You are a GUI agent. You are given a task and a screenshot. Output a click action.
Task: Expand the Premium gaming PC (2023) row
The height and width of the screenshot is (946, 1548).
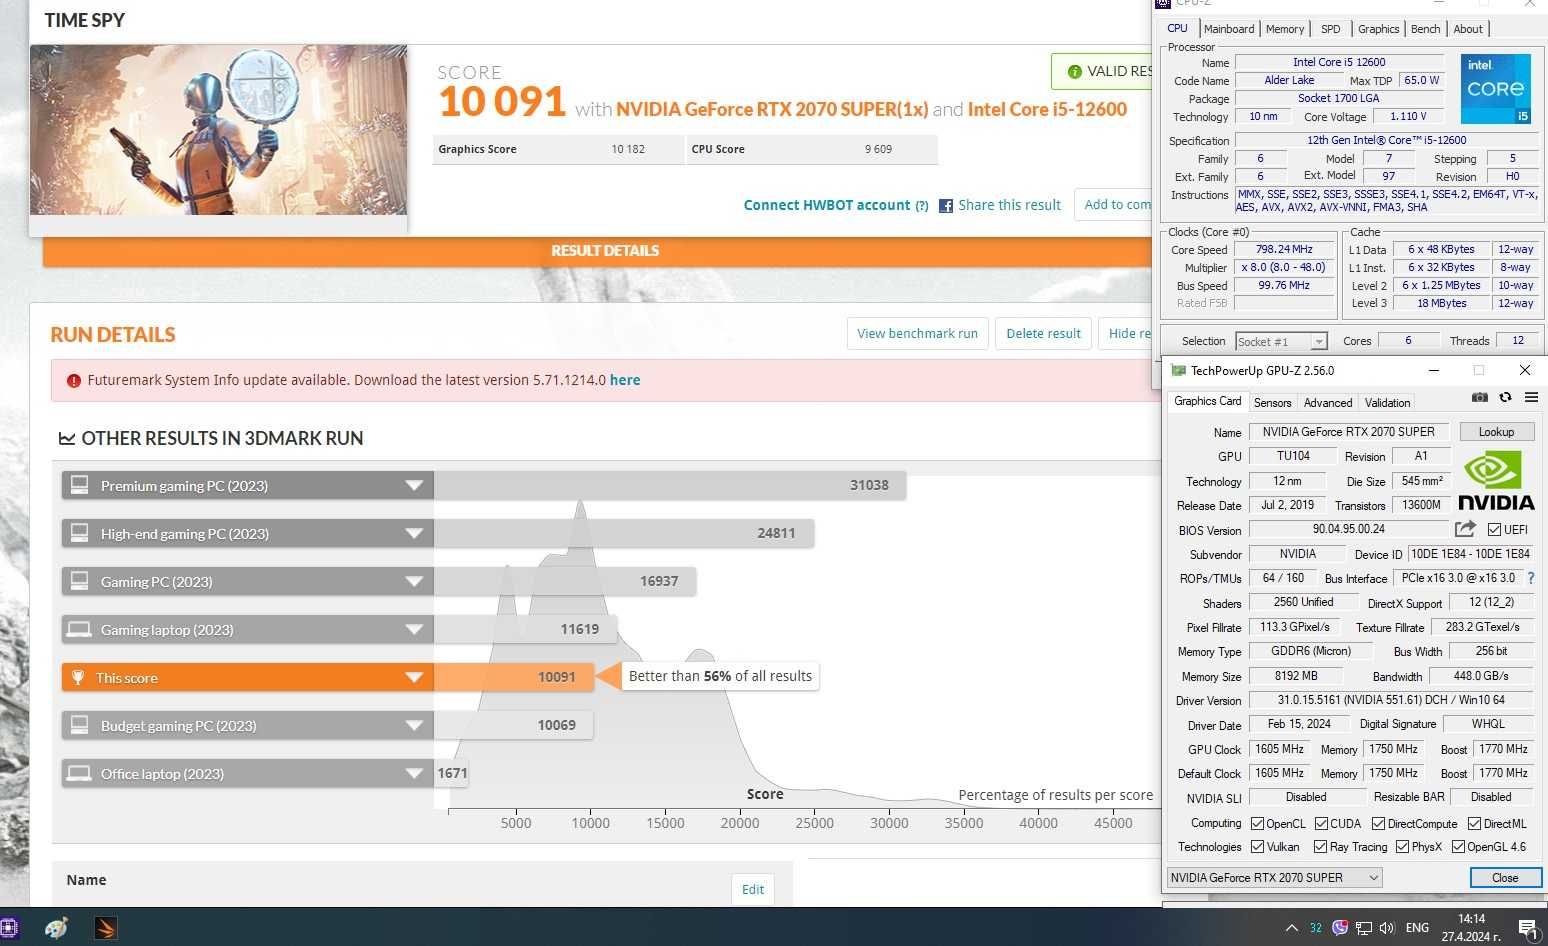[x=414, y=486]
